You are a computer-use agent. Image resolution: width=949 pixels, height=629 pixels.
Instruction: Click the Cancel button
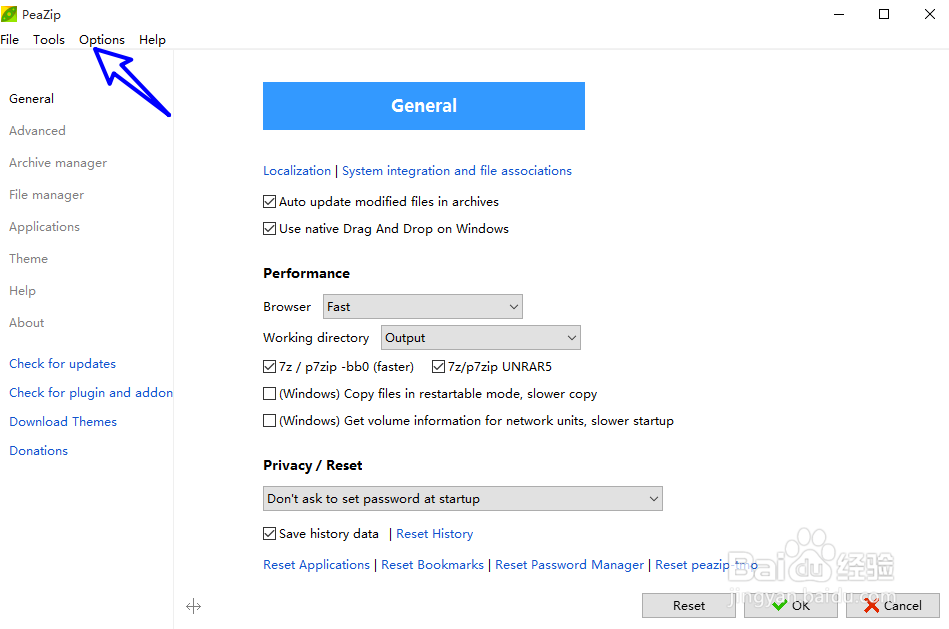coord(893,606)
